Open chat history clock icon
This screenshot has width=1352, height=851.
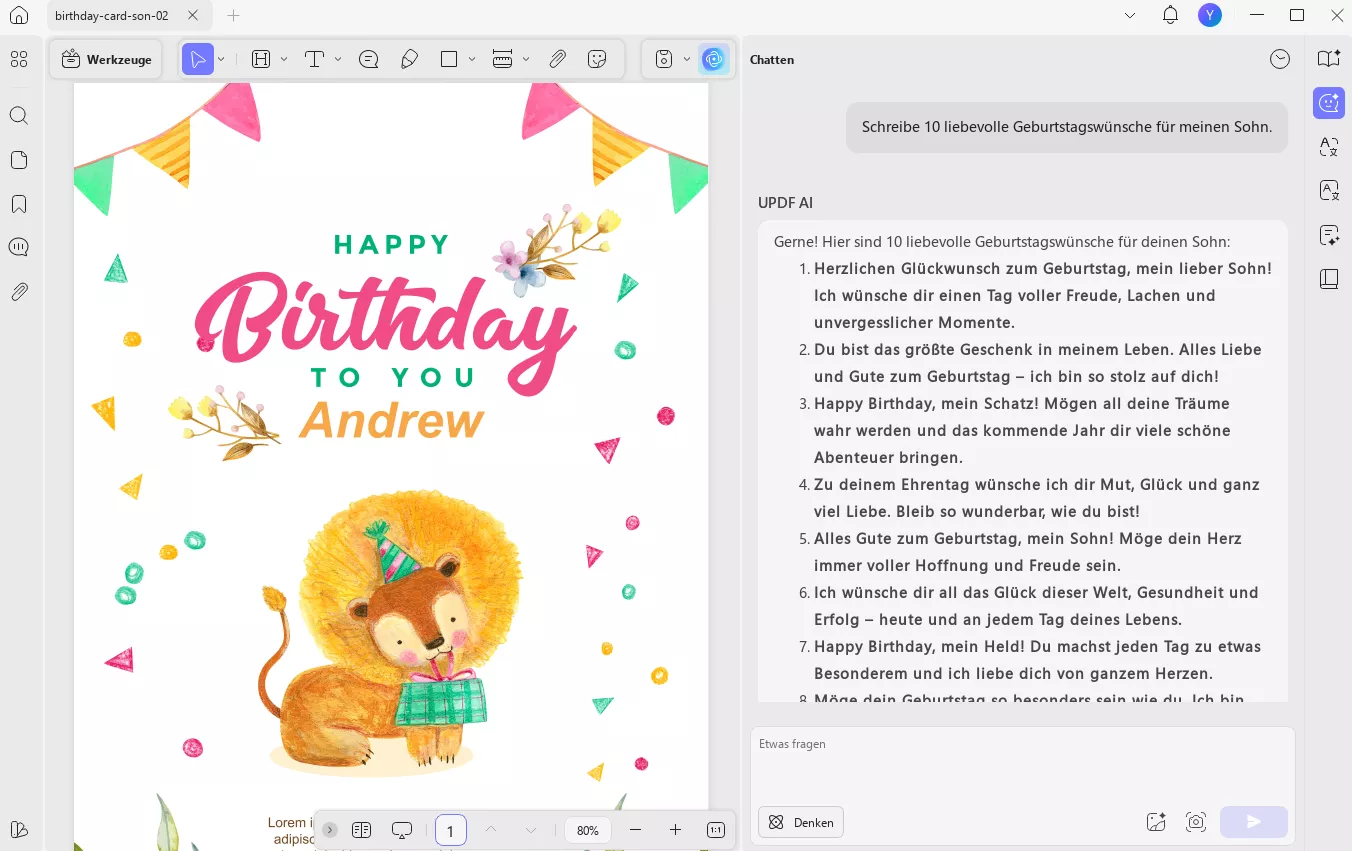[1280, 60]
